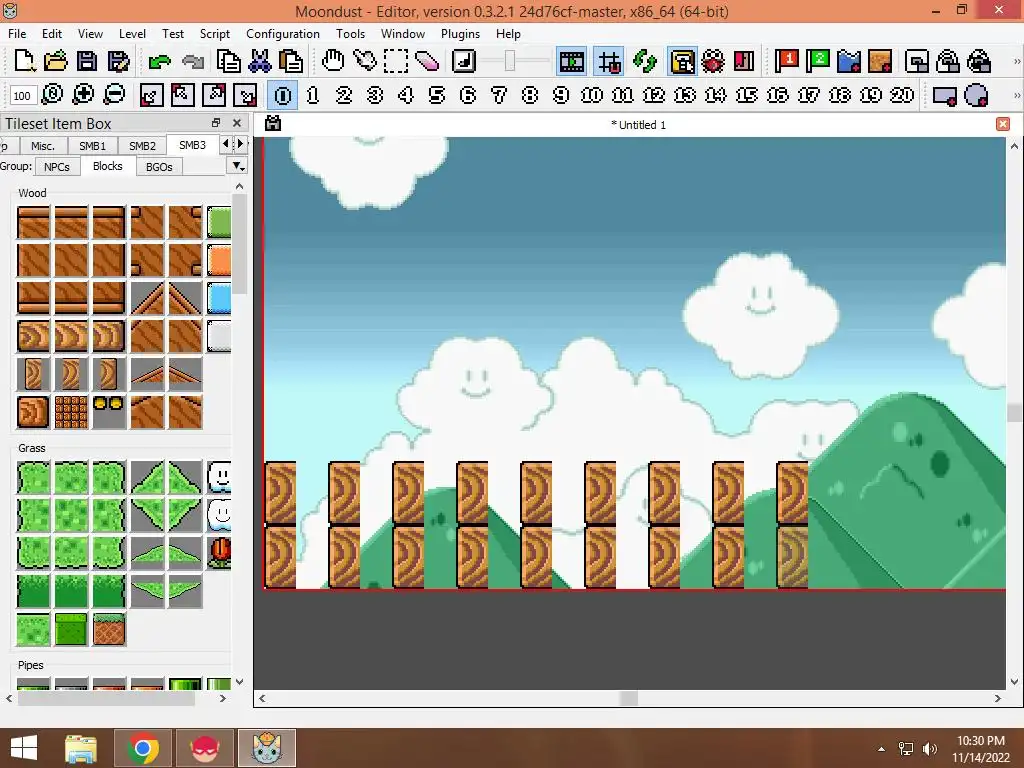Click the level canvas horizontal scrollbar thumb
The height and width of the screenshot is (768, 1024).
pos(628,698)
